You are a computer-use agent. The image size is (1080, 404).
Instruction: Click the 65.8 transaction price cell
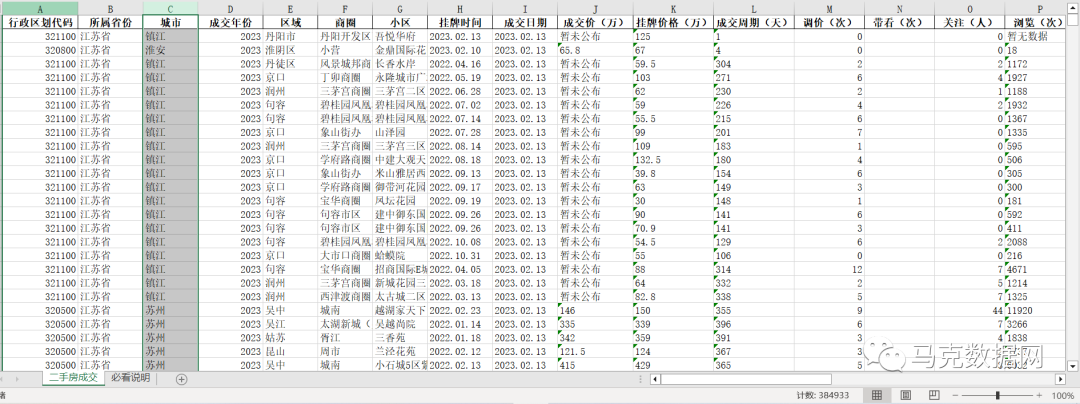(x=595, y=50)
